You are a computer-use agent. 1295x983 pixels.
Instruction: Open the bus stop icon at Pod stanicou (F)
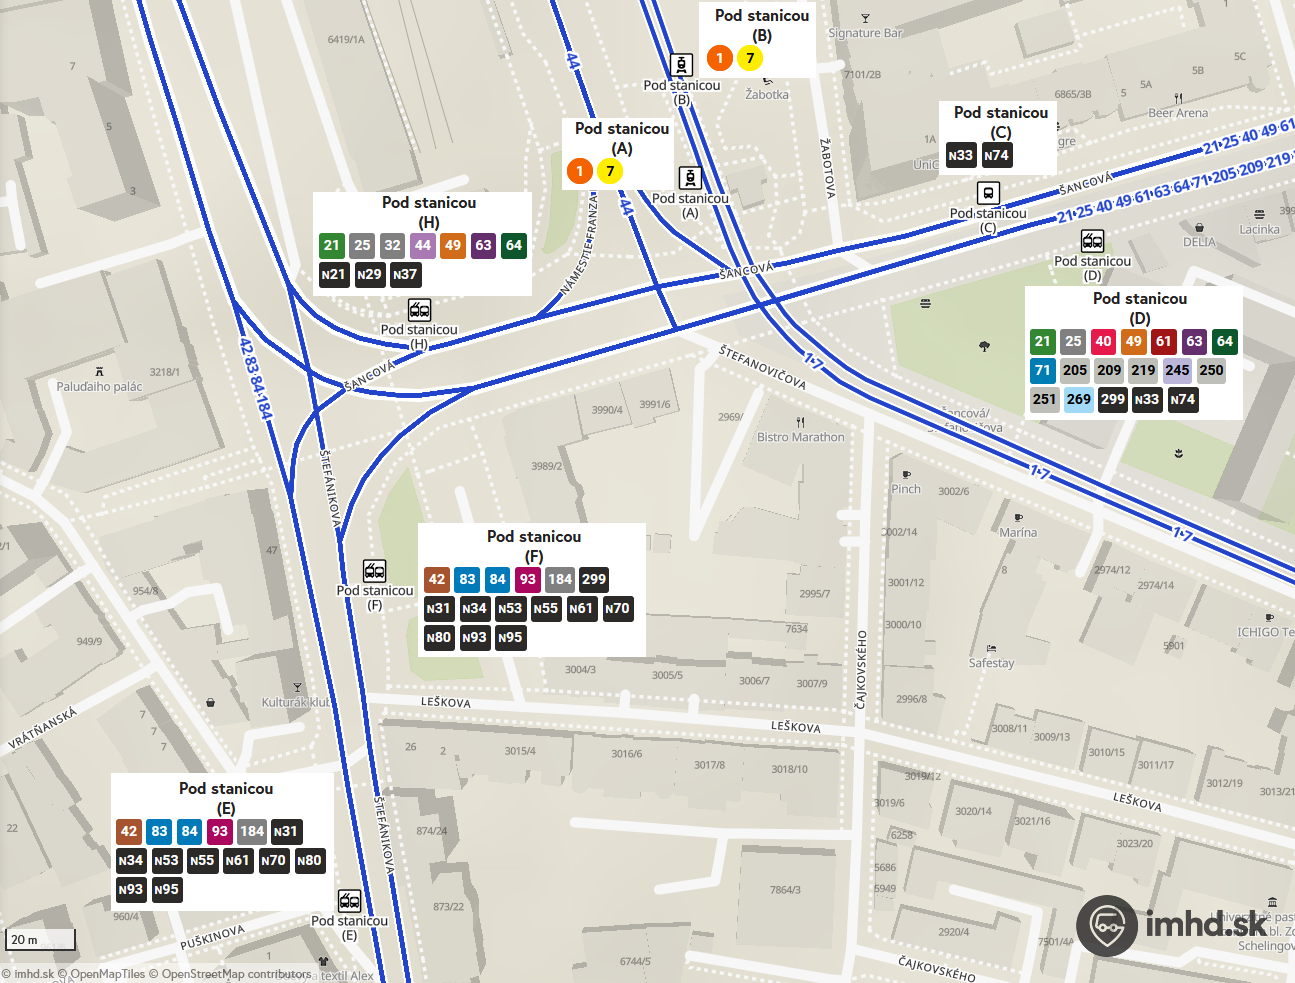(375, 571)
